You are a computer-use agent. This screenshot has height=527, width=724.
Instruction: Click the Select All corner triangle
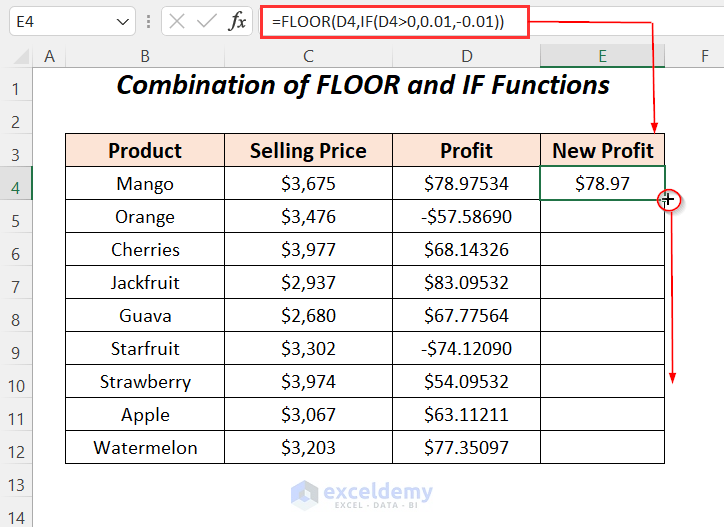17,57
